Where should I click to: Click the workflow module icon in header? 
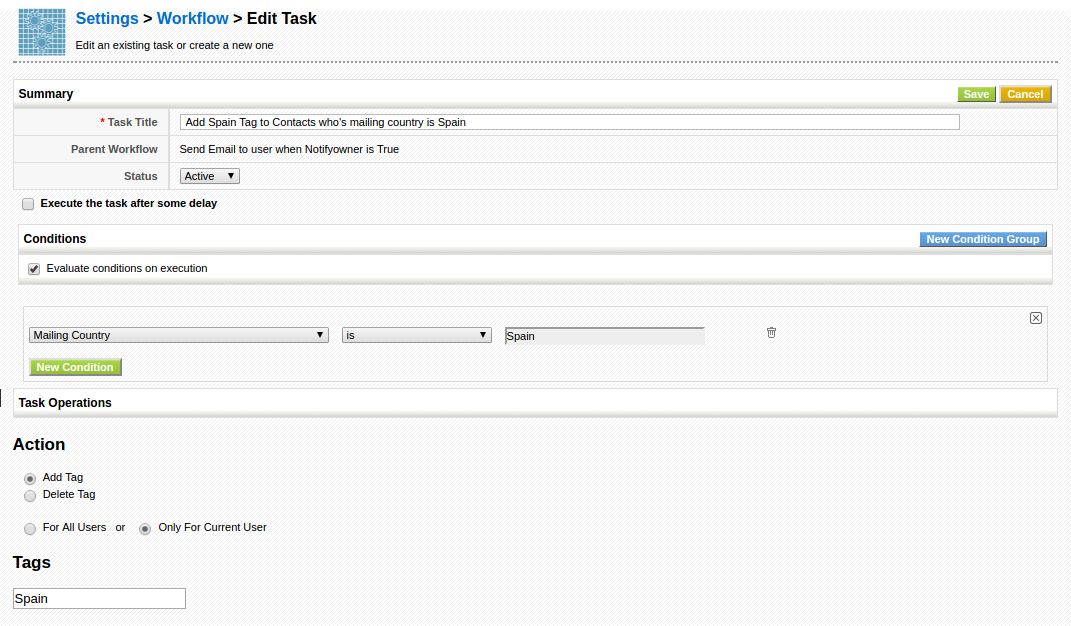(x=42, y=32)
